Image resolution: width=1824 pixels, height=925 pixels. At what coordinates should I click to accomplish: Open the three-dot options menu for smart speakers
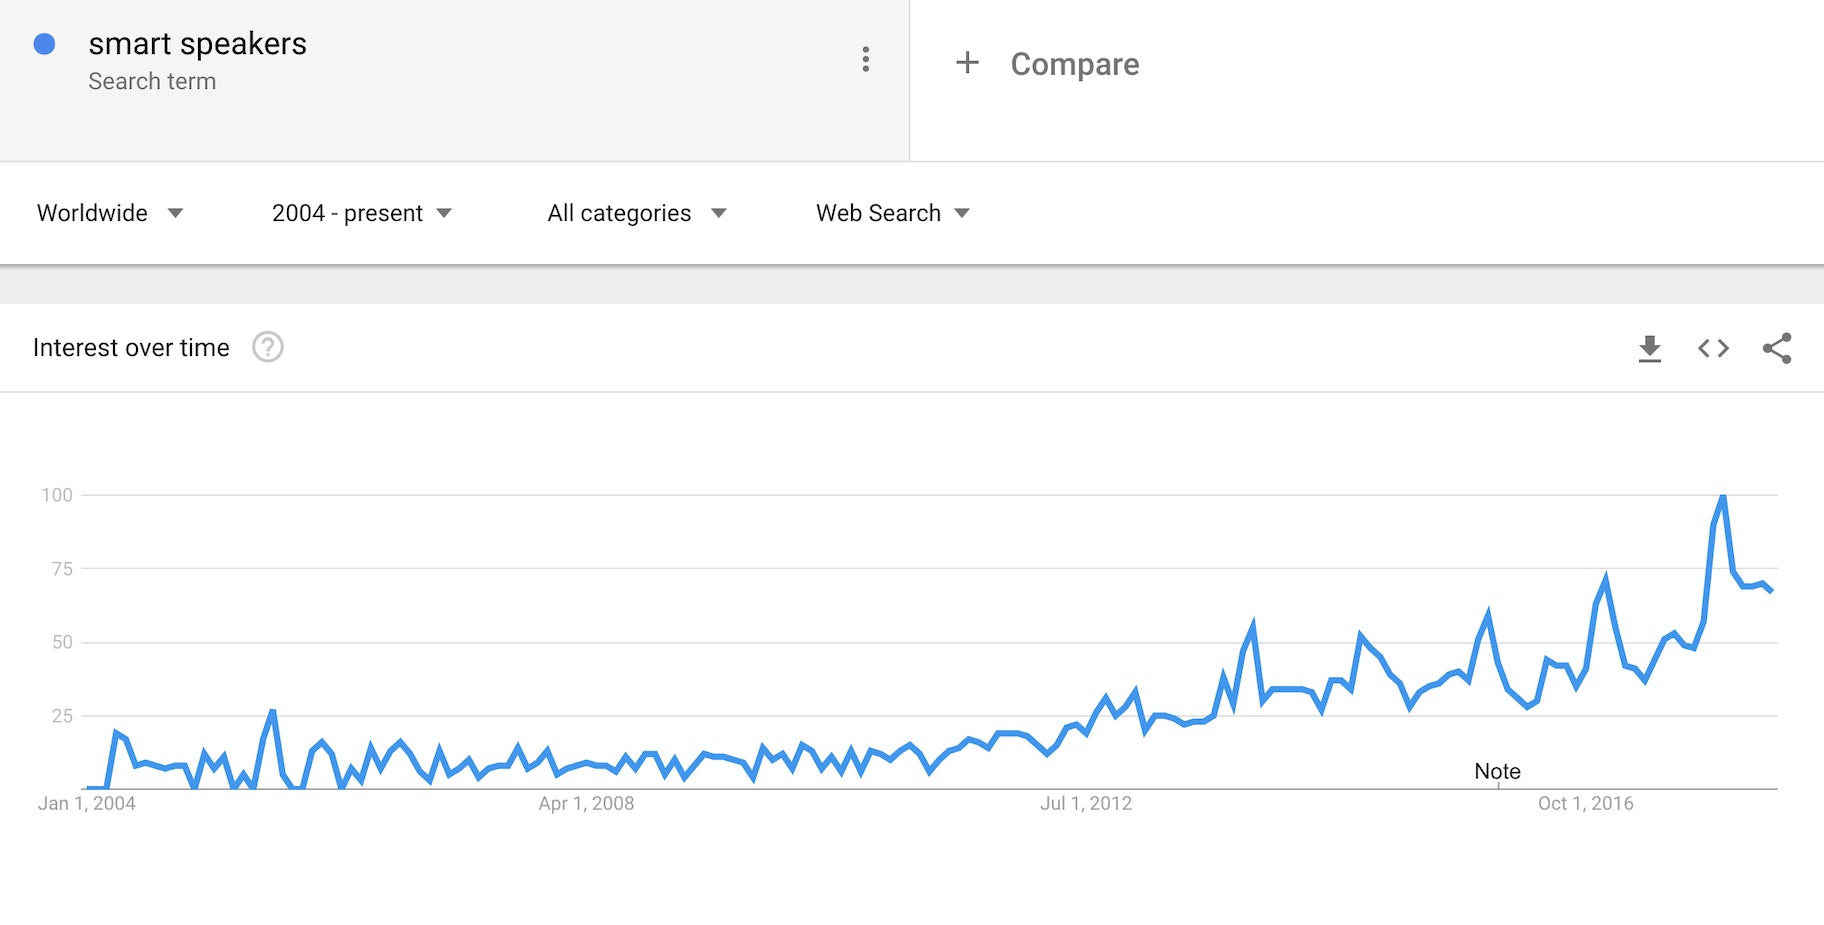pyautogui.click(x=866, y=60)
